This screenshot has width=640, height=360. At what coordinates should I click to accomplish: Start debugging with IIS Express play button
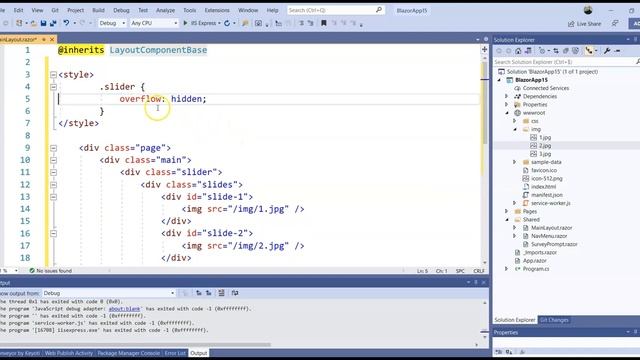pyautogui.click(x=185, y=23)
